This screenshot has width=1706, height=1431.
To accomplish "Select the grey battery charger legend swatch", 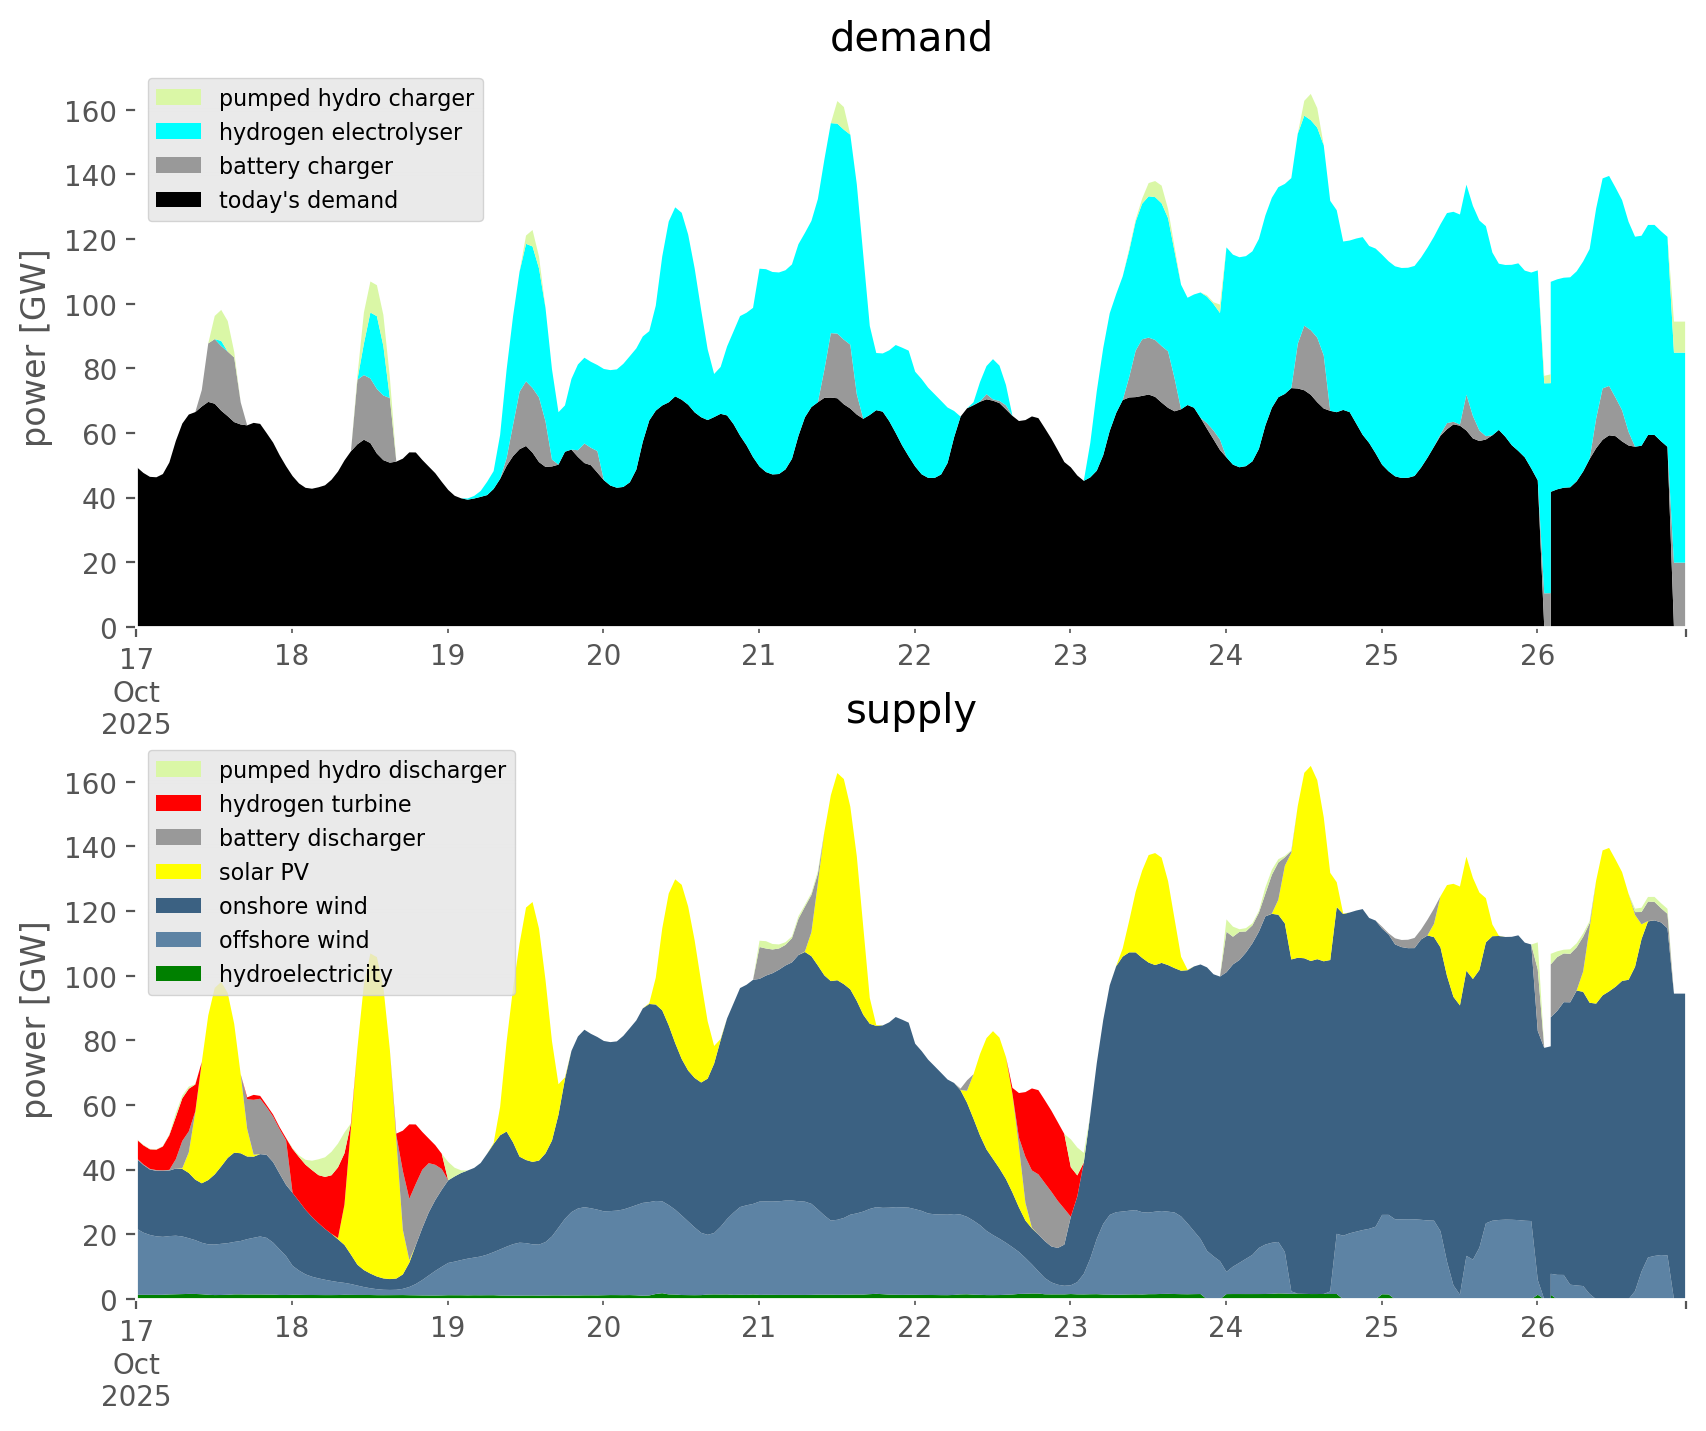I will pos(180,166).
